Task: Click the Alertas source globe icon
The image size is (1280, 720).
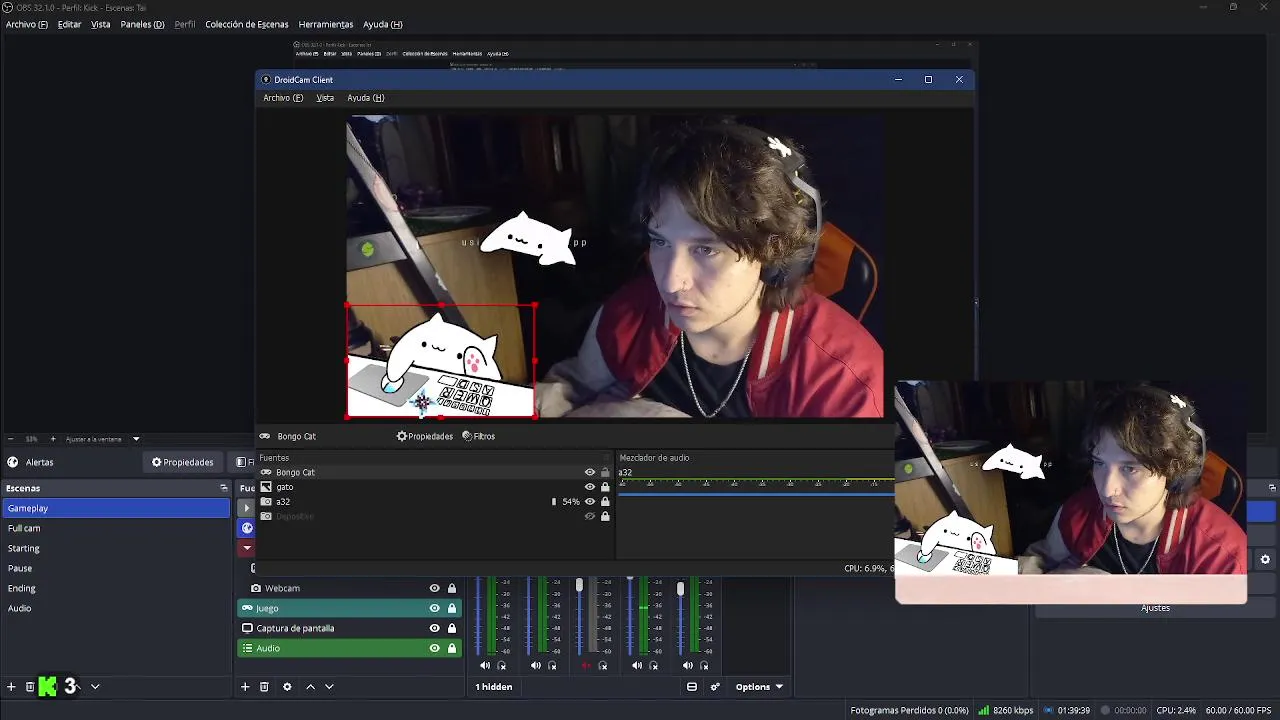Action: coord(13,462)
